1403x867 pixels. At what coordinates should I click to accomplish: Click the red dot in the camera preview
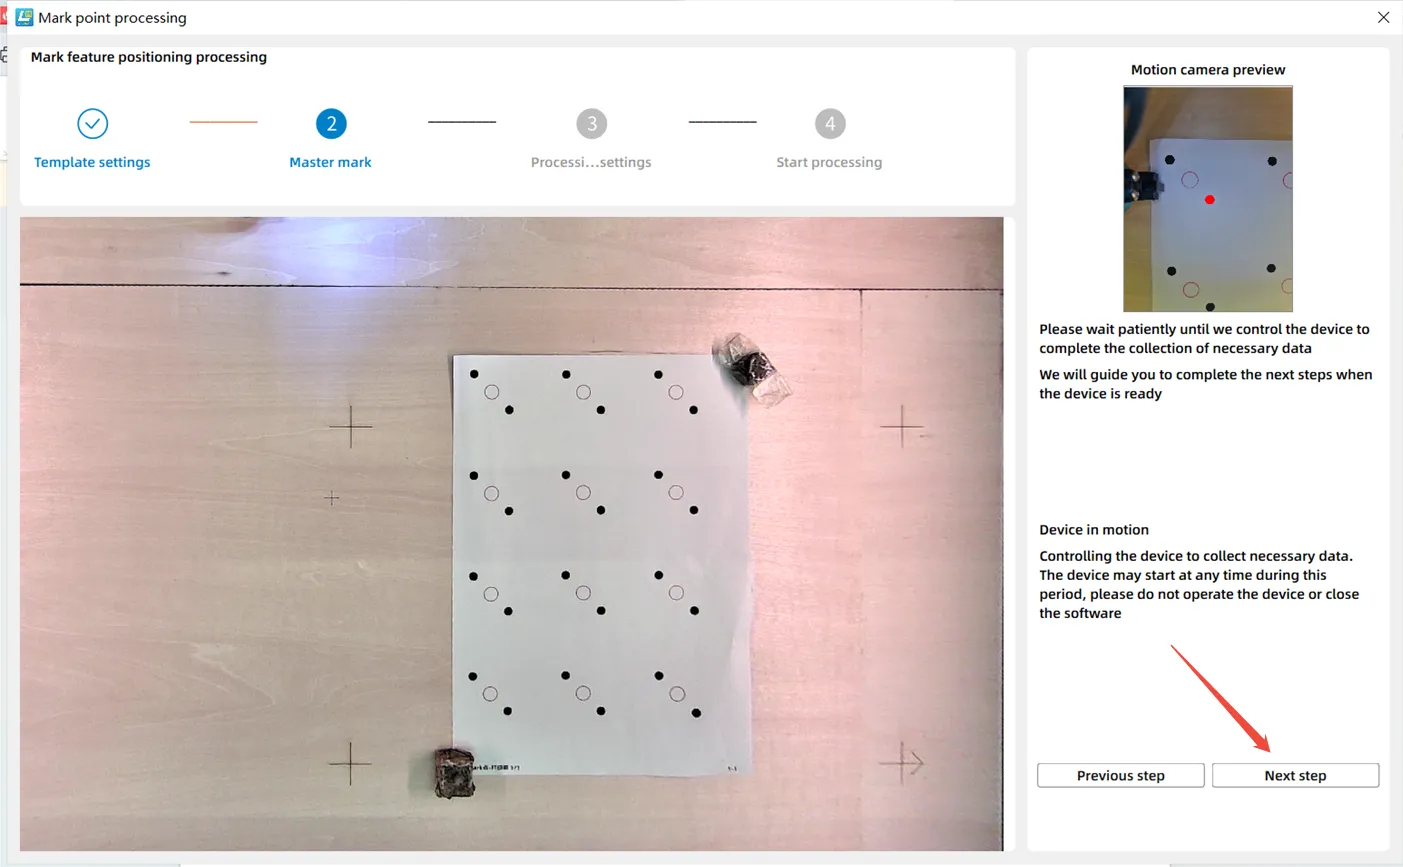tap(1209, 200)
